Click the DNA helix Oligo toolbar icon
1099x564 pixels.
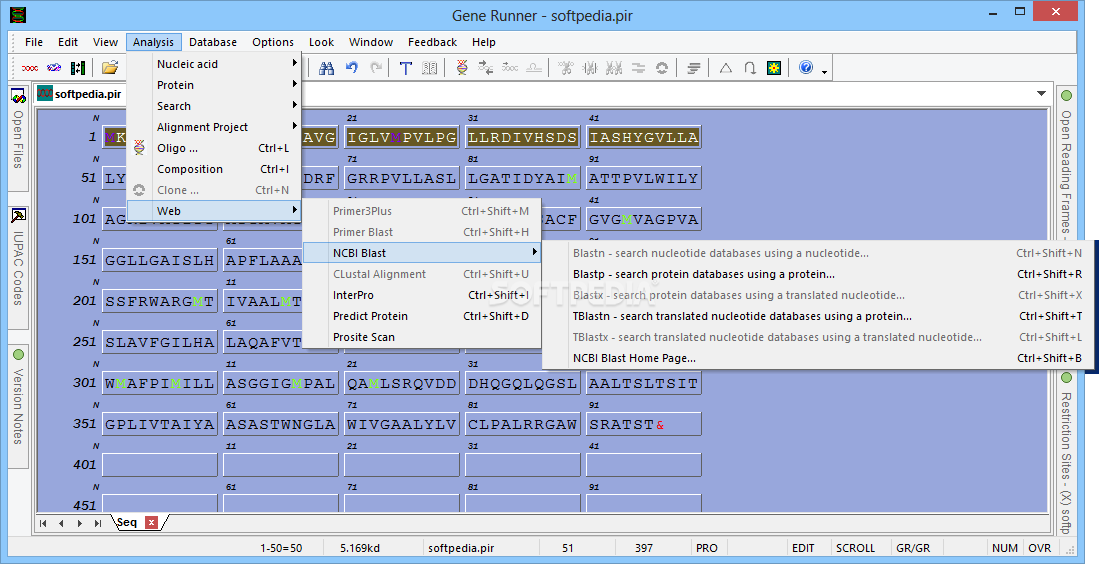[461, 68]
